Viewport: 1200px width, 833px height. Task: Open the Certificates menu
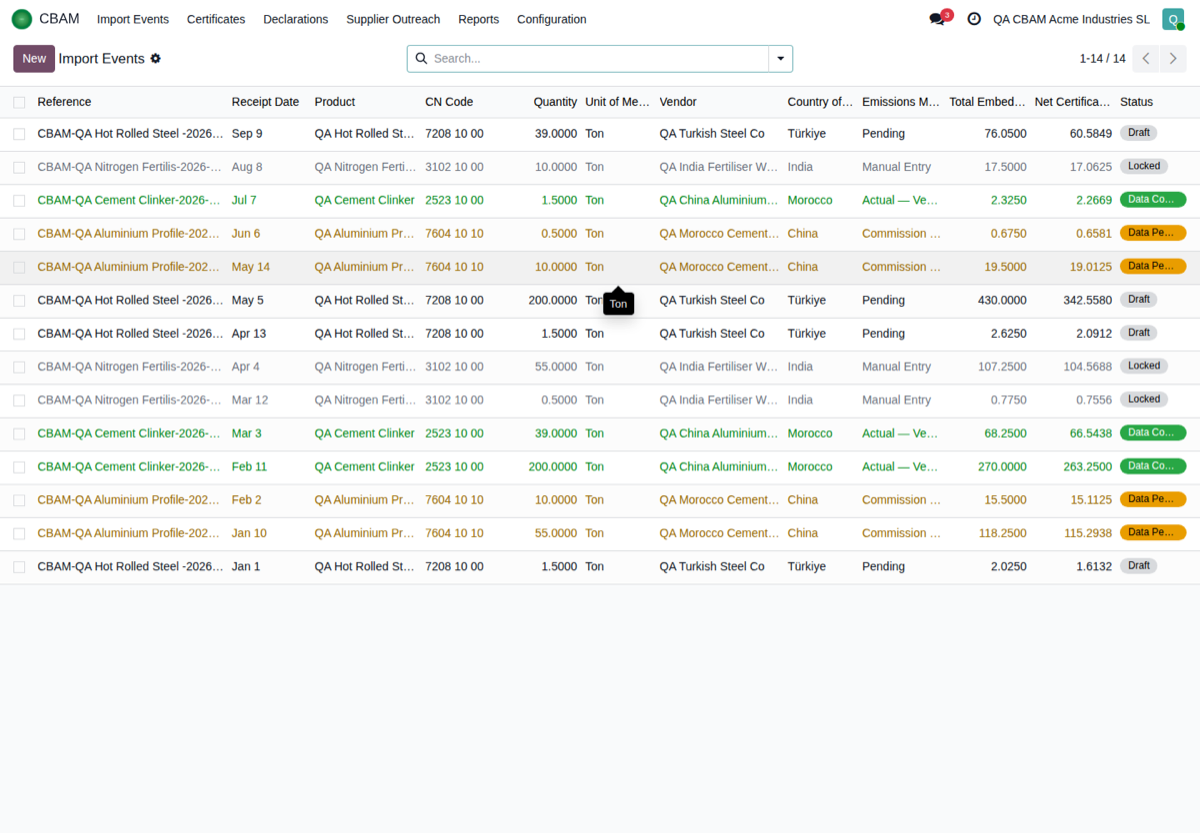tap(216, 19)
